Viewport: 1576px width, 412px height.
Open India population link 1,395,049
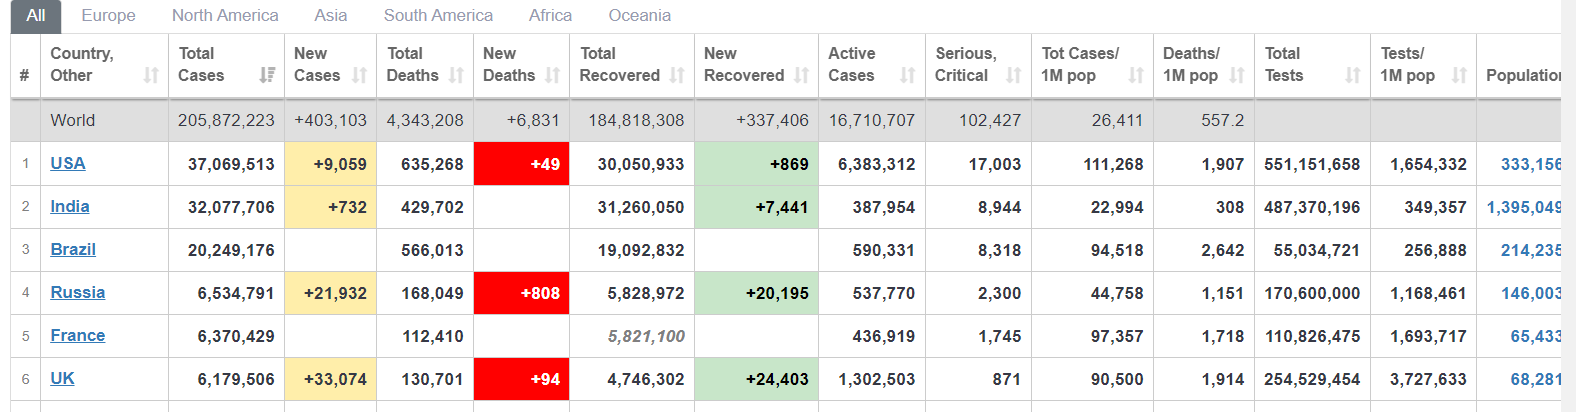click(x=1524, y=207)
